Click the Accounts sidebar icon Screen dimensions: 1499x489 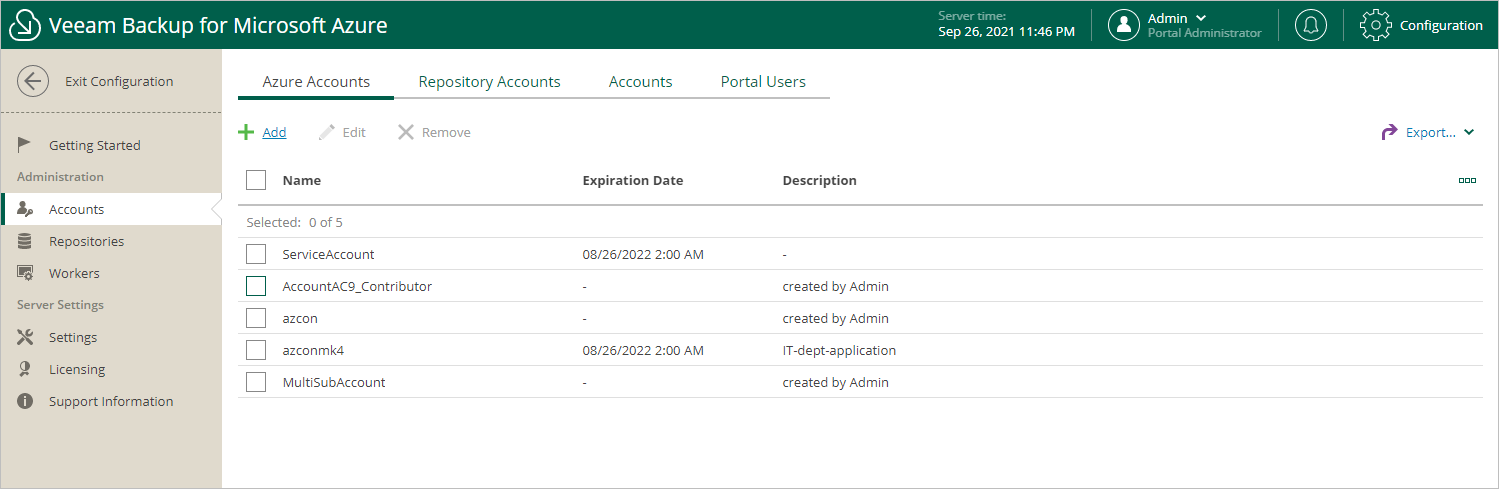pyautogui.click(x=26, y=209)
